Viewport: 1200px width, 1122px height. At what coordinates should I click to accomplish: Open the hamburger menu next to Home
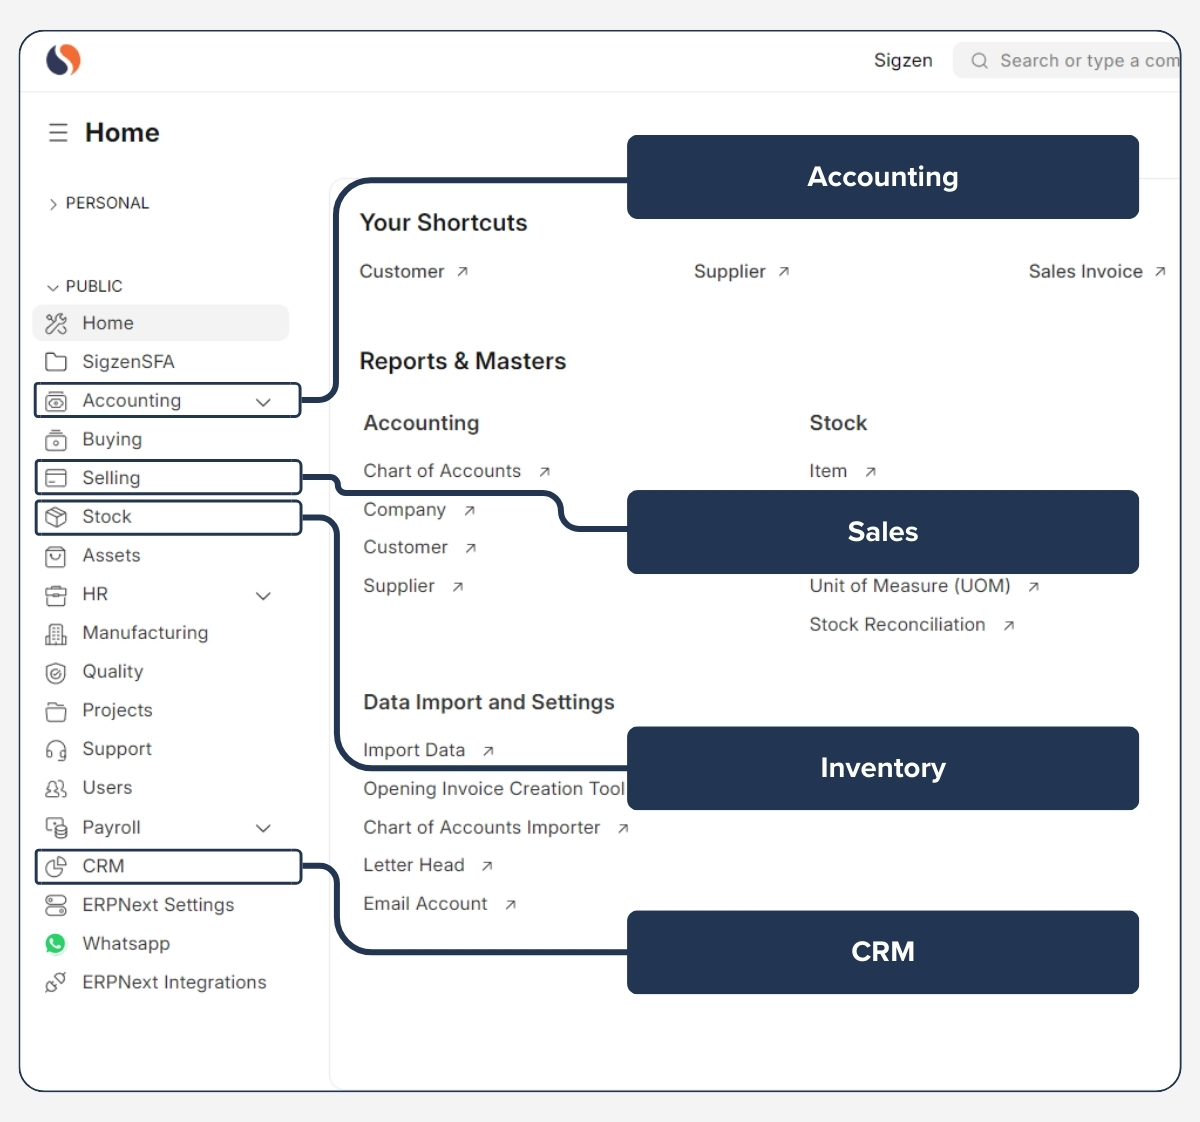click(x=58, y=132)
